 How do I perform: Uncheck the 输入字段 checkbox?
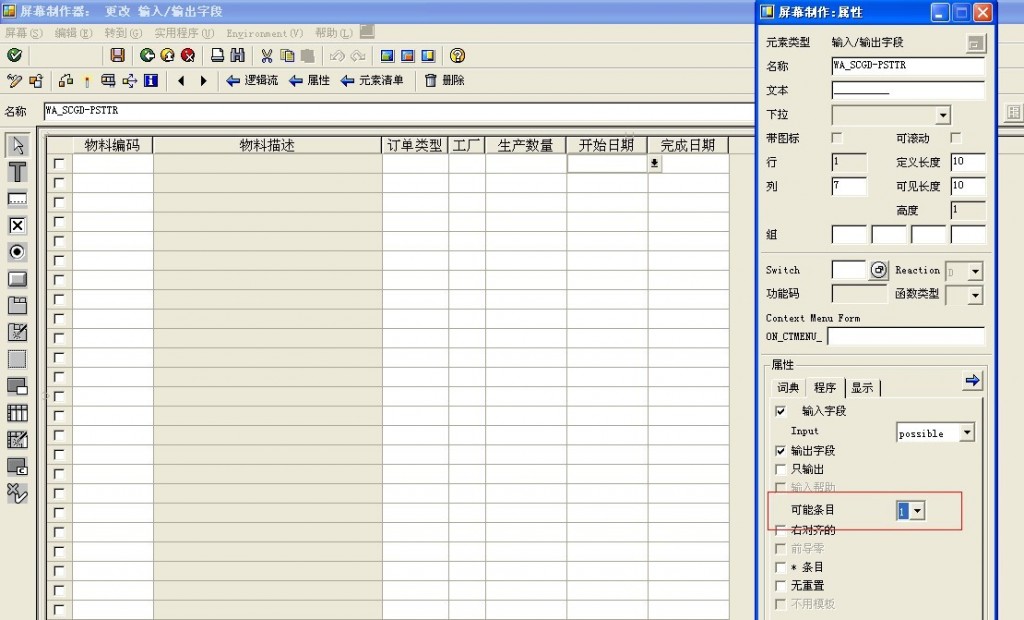tap(780, 411)
